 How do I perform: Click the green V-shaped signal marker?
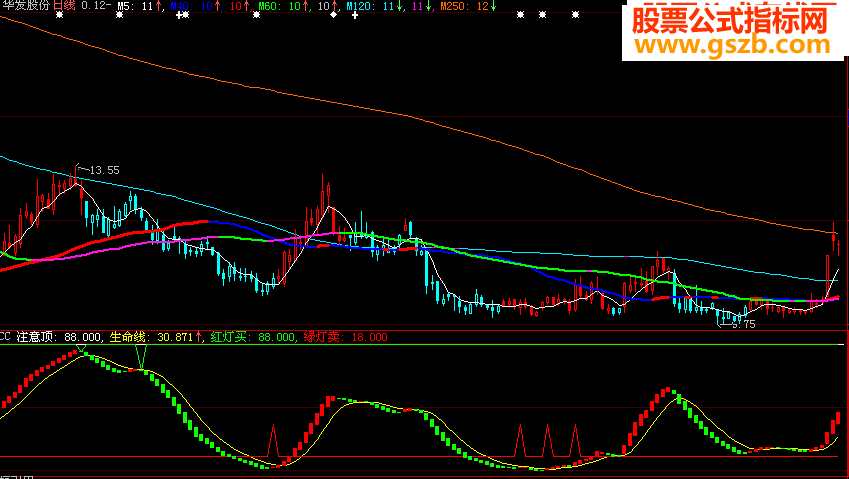(141, 357)
